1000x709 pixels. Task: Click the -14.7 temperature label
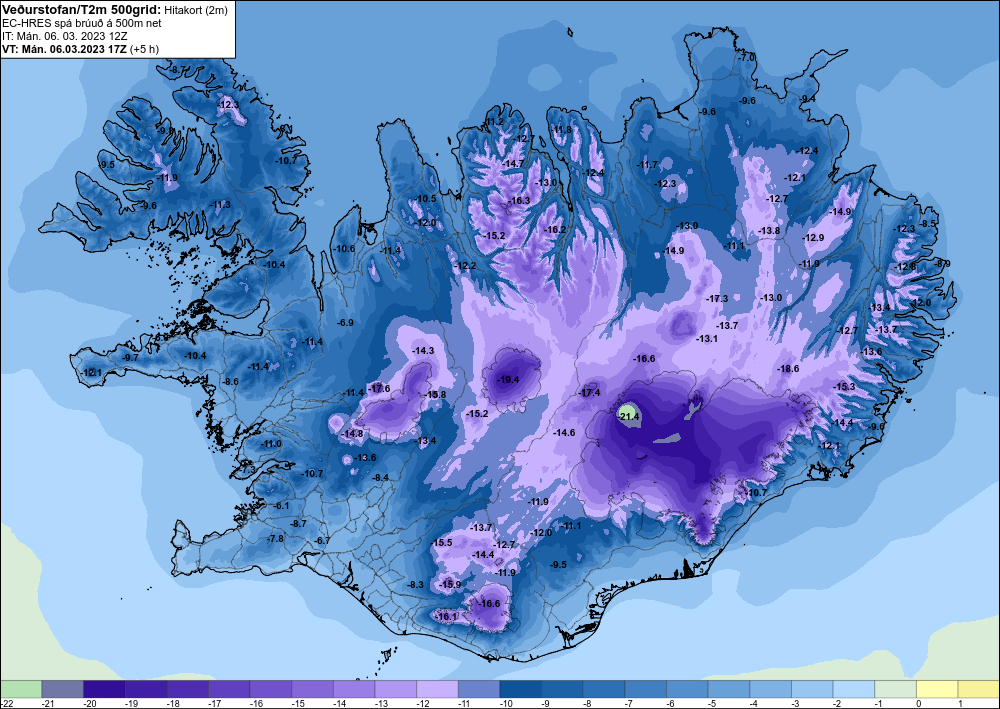[x=513, y=164]
